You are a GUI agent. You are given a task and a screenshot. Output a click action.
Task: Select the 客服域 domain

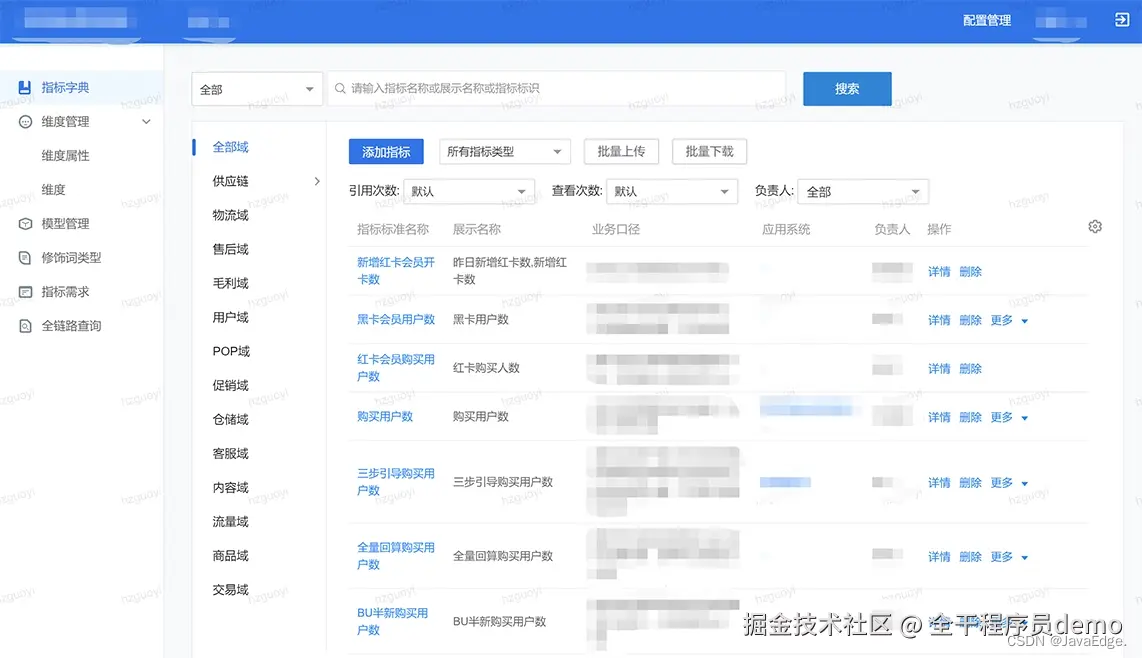coord(230,453)
